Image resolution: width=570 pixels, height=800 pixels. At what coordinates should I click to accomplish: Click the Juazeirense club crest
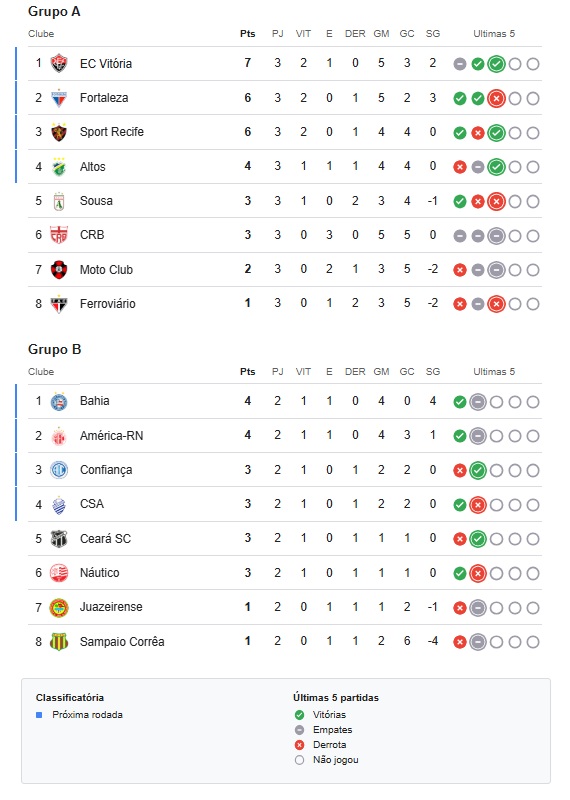click(59, 608)
